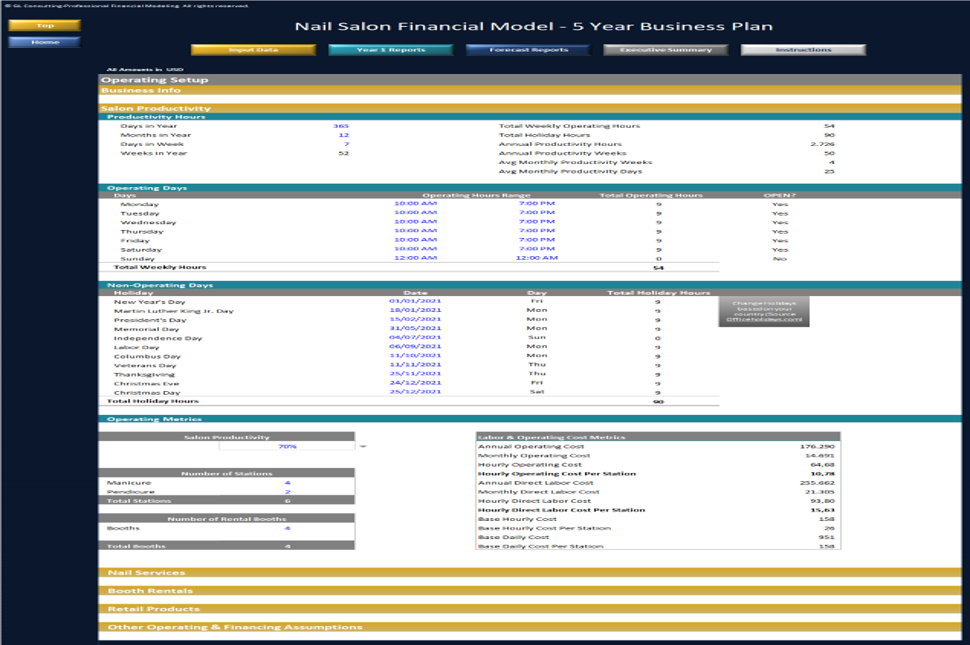Select the Base Daily Cost label
This screenshot has height=645, width=970.
pos(513,537)
